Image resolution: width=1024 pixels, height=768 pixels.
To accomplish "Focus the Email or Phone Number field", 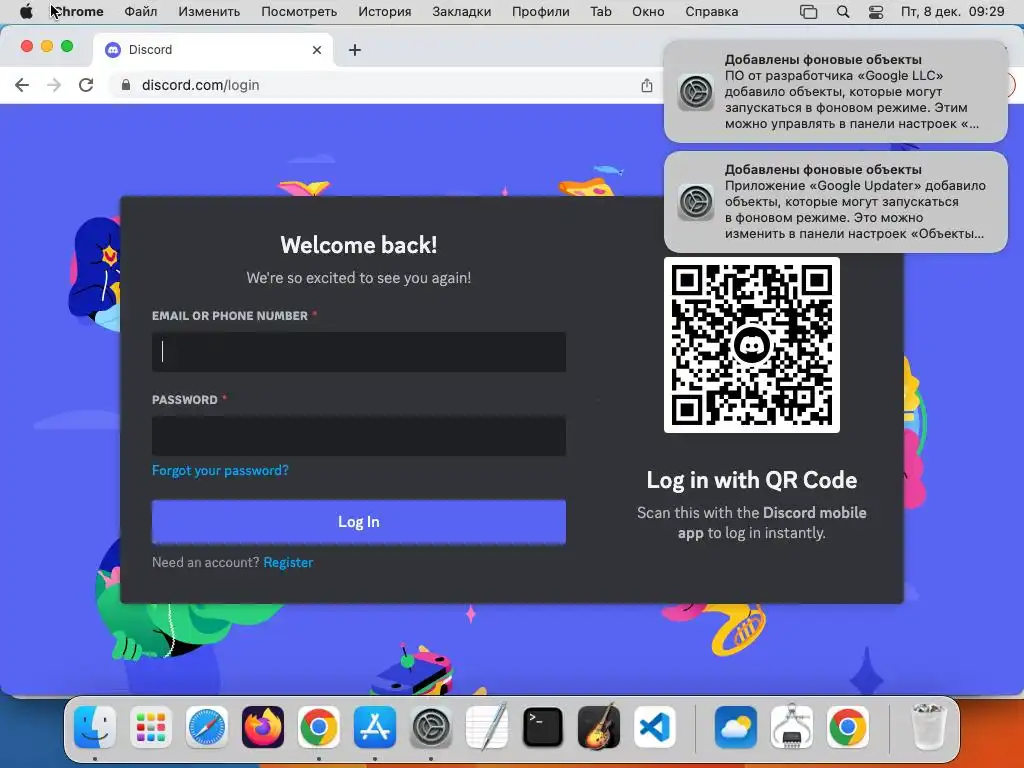I will coord(359,352).
